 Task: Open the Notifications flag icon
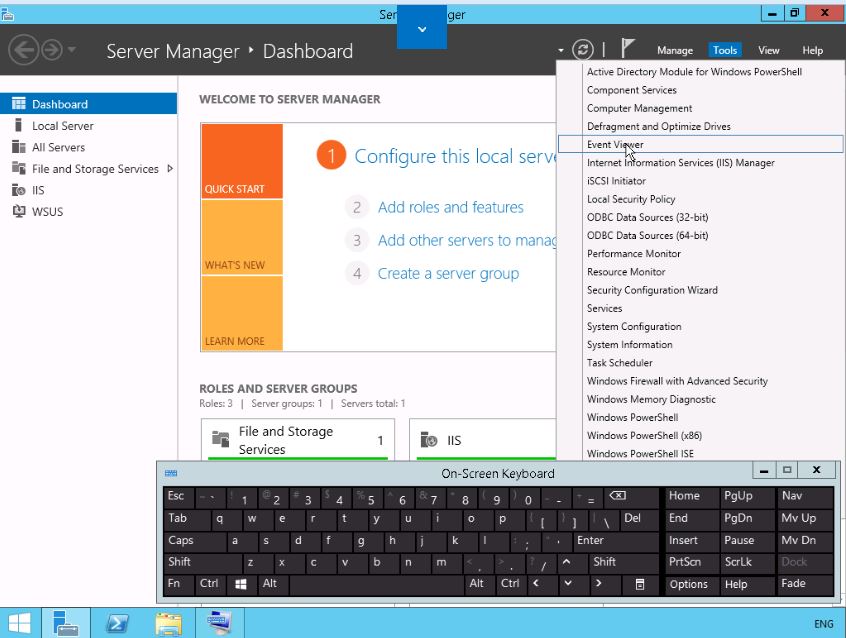(x=628, y=50)
